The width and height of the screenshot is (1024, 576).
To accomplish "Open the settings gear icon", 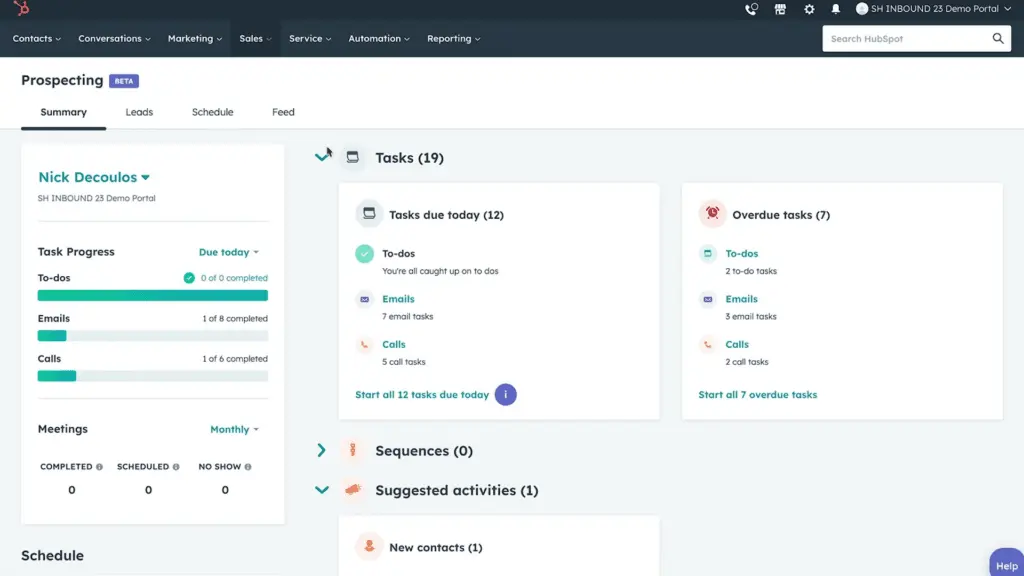I will [809, 9].
